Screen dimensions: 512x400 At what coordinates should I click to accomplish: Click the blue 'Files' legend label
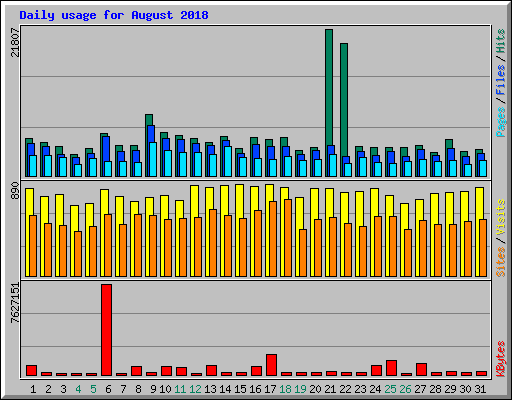[501, 79]
